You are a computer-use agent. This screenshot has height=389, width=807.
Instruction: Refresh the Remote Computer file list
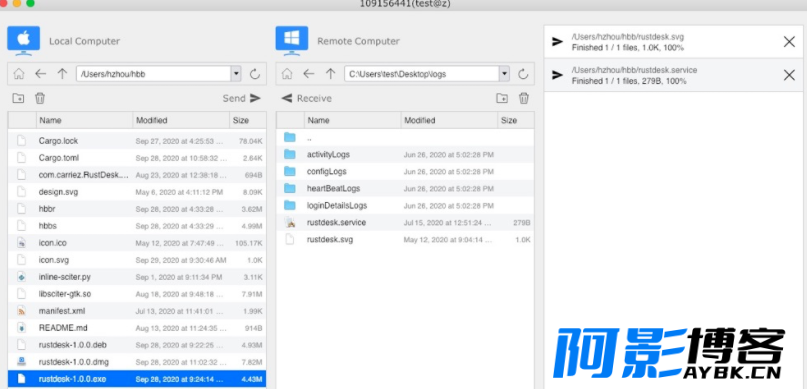(x=523, y=74)
